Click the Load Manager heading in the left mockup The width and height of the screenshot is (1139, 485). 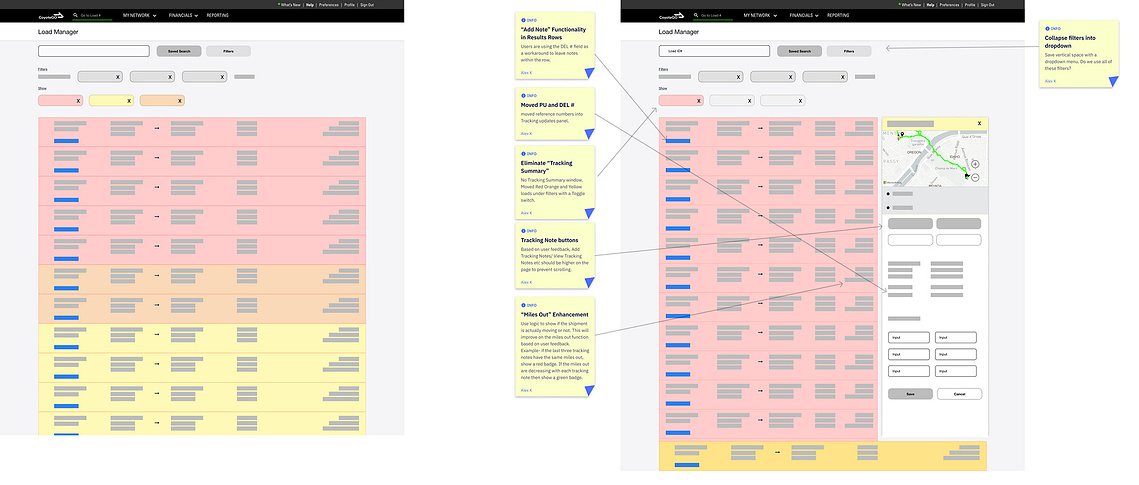coord(58,32)
